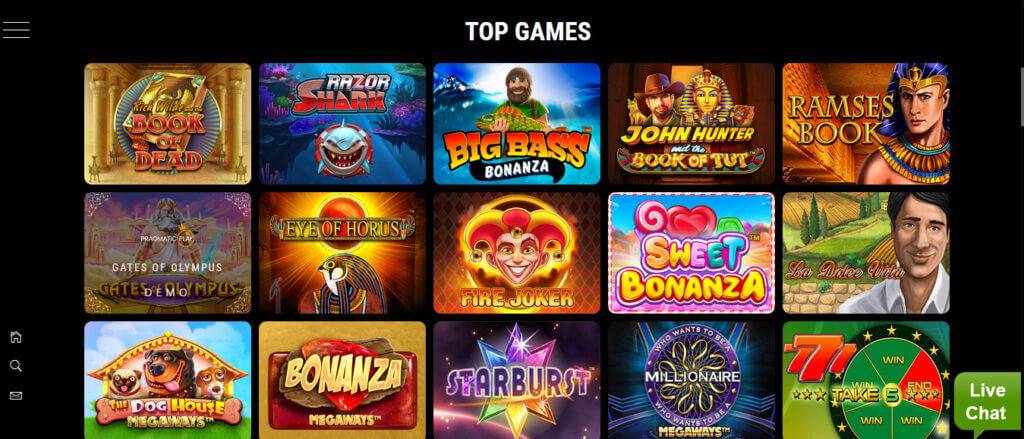Select La Dolce Vita game

[x=866, y=253]
